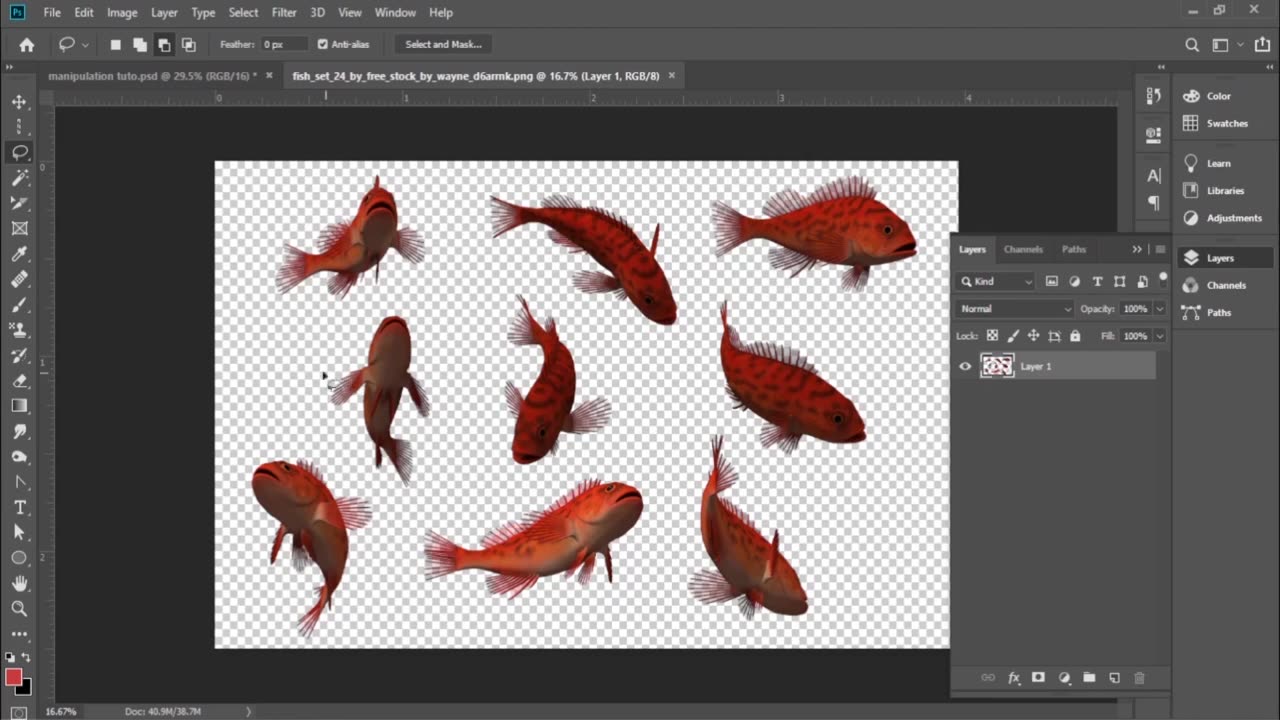Open the File menu
Viewport: 1280px width, 720px height.
pyautogui.click(x=52, y=12)
